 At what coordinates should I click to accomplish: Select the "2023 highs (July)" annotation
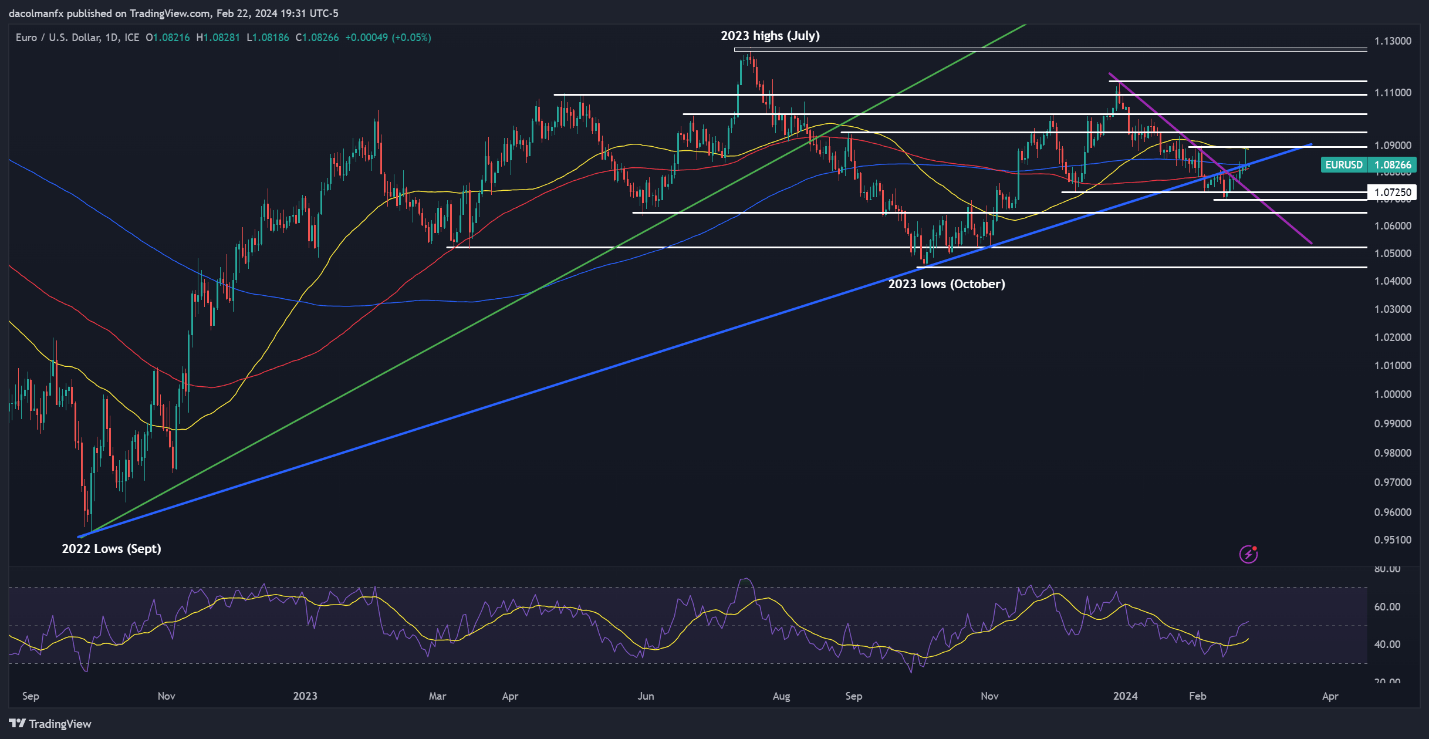click(x=770, y=35)
